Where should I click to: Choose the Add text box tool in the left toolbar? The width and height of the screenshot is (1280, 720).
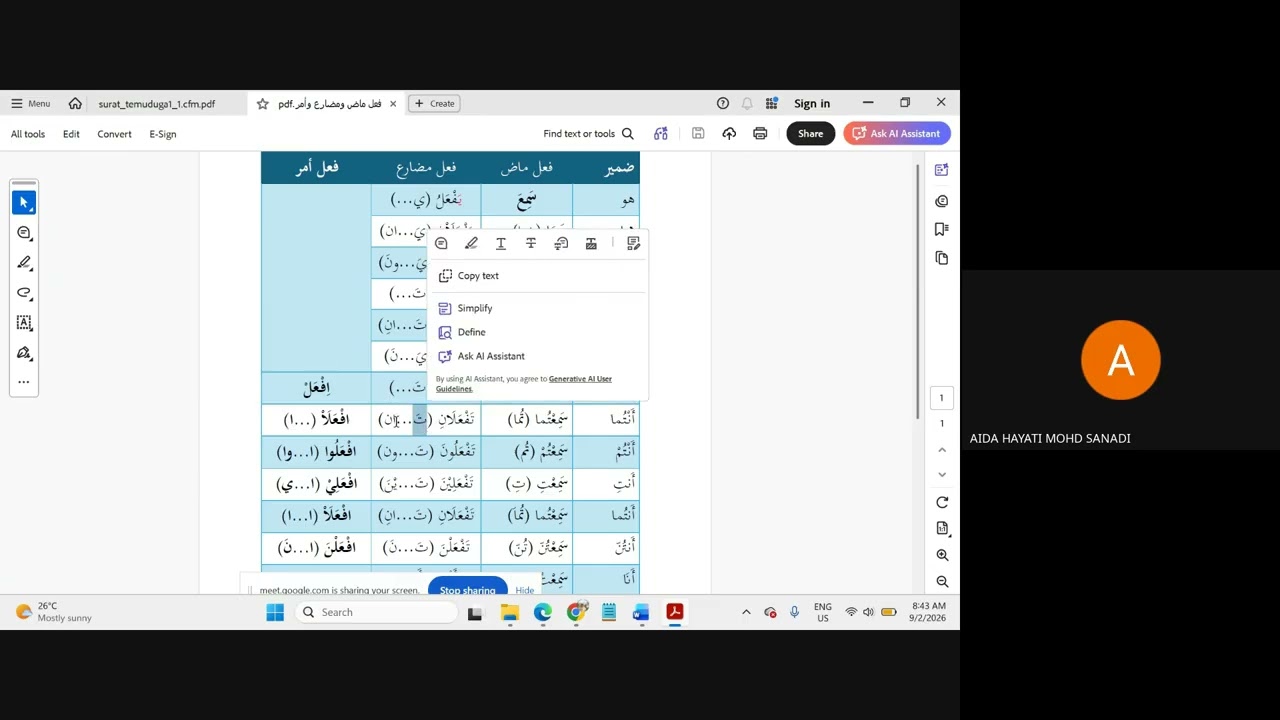pos(24,323)
